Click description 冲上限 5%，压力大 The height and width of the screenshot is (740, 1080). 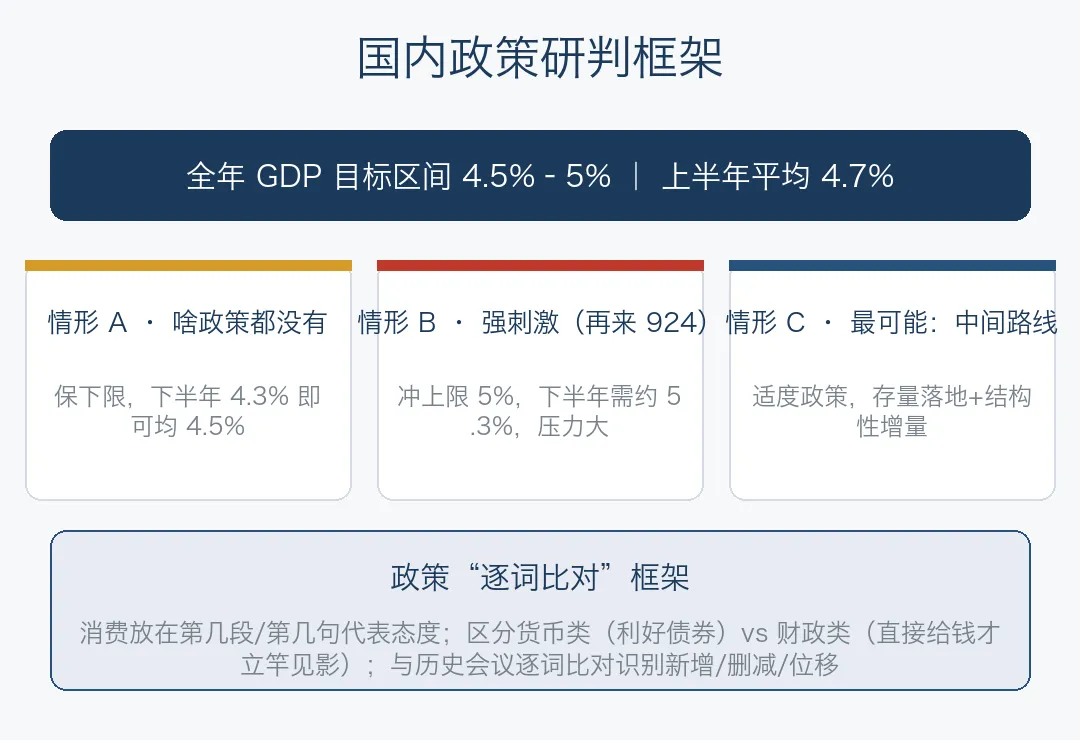pos(540,411)
